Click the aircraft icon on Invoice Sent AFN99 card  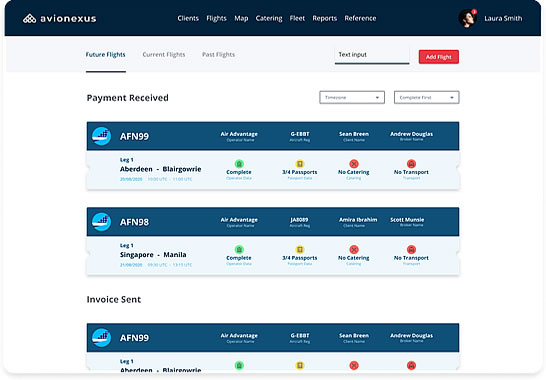click(x=101, y=337)
